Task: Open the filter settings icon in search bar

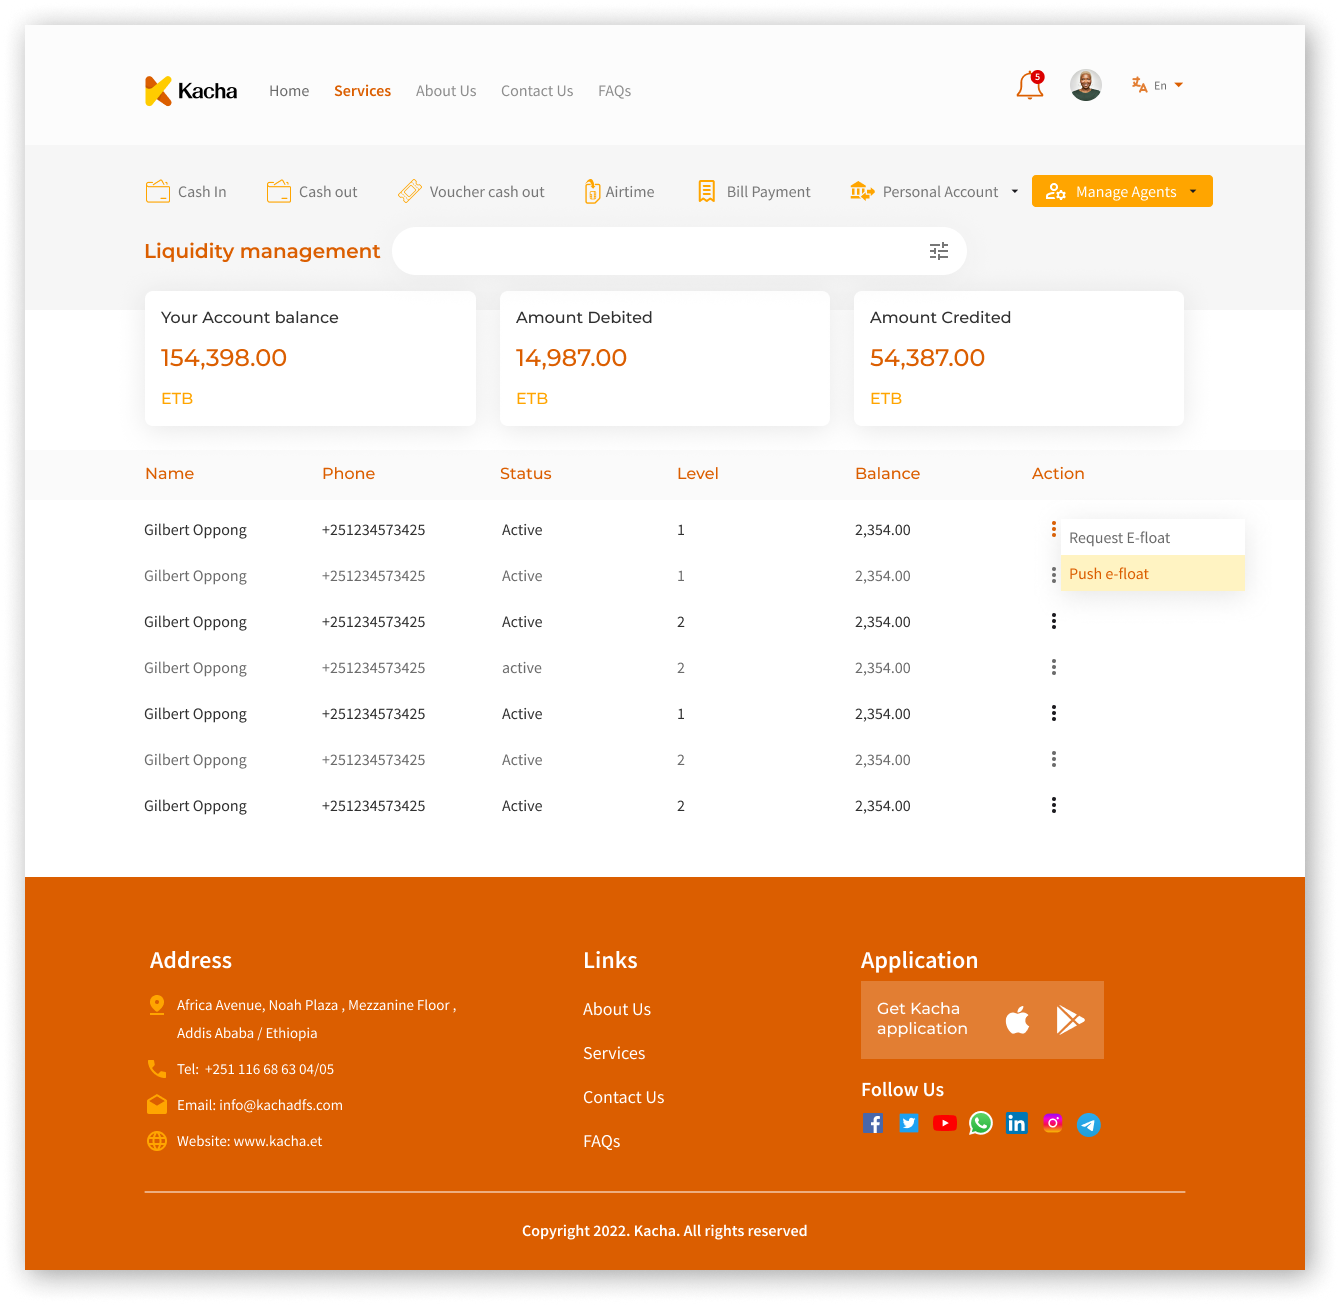Action: click(938, 251)
